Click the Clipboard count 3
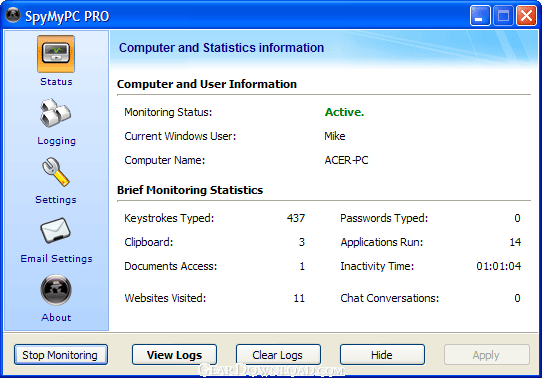The image size is (542, 378). click(302, 242)
